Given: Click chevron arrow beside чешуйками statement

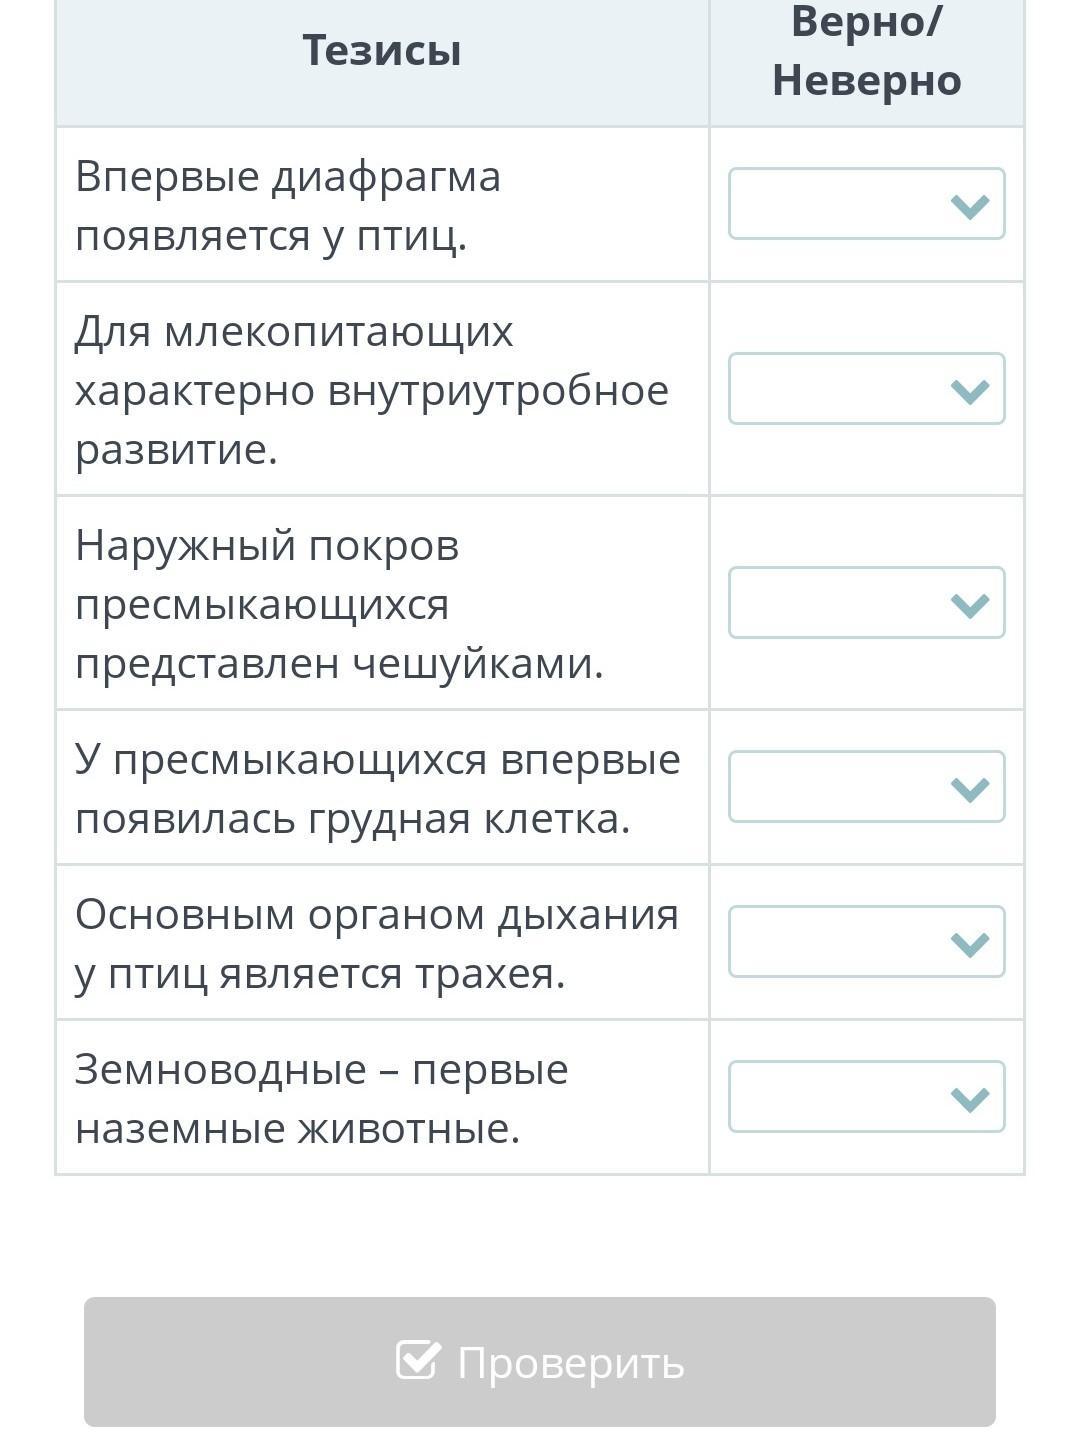Looking at the screenshot, I should coord(969,604).
